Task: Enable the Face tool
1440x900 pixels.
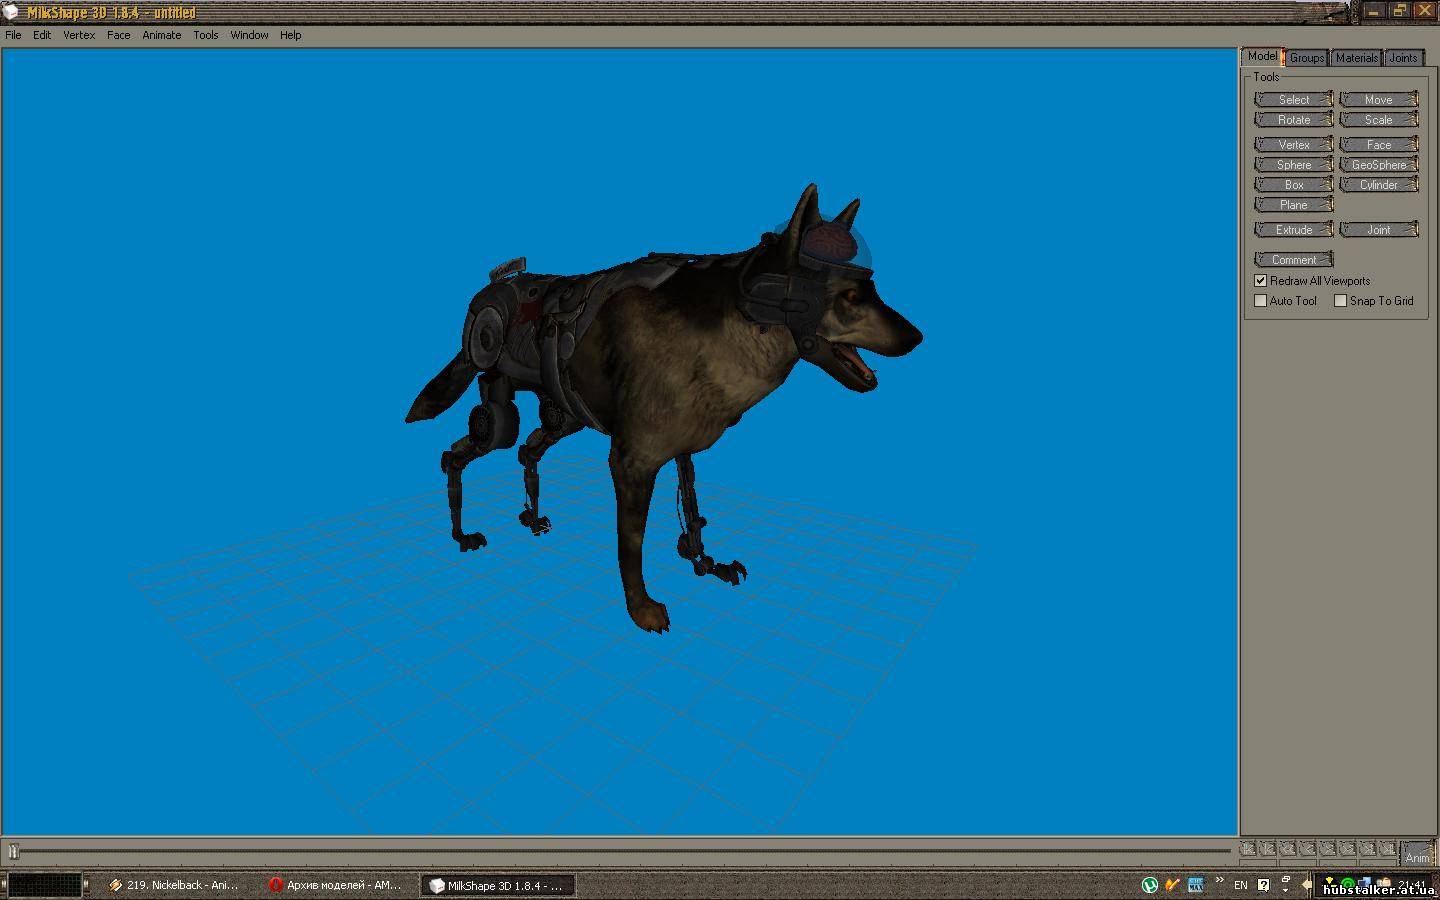Action: pyautogui.click(x=1379, y=144)
